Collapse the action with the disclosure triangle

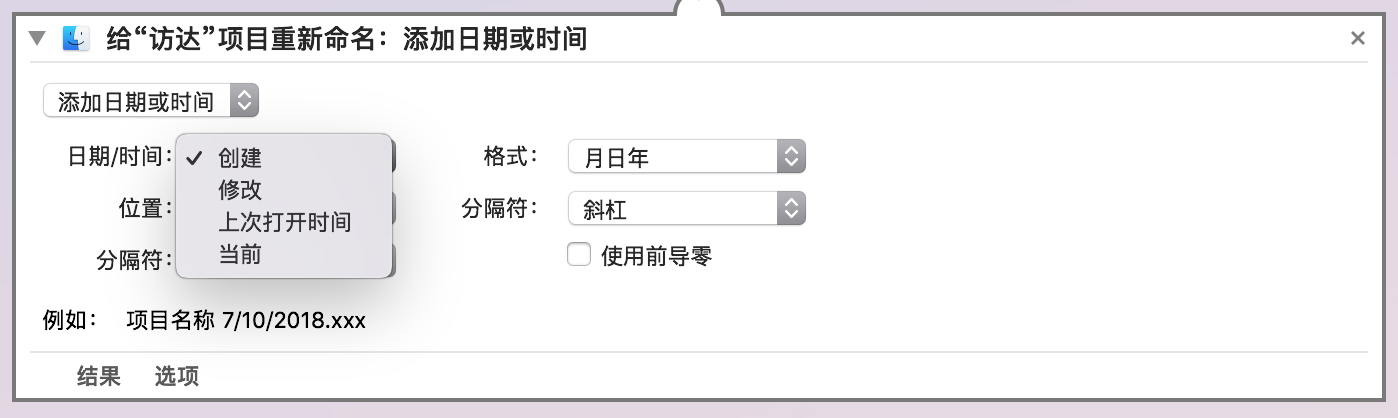tap(38, 39)
